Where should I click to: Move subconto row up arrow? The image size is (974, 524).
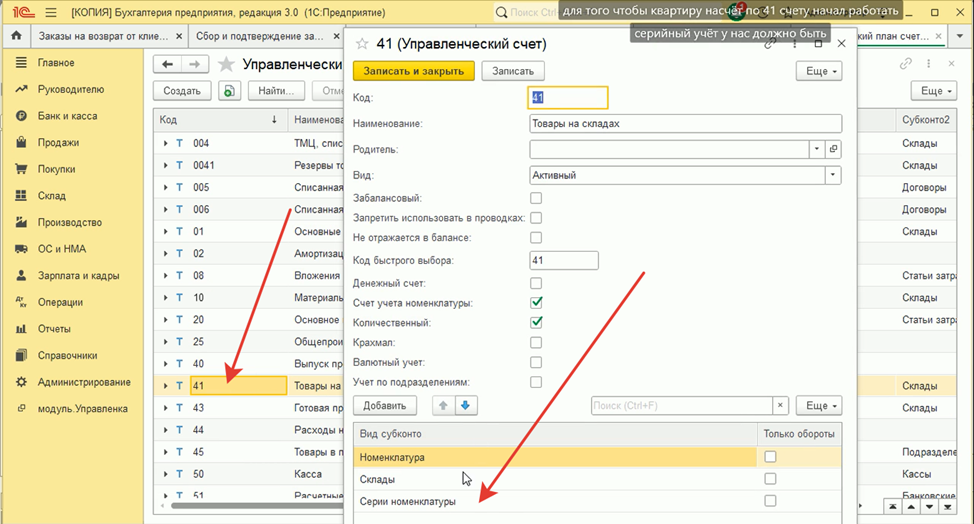click(443, 405)
